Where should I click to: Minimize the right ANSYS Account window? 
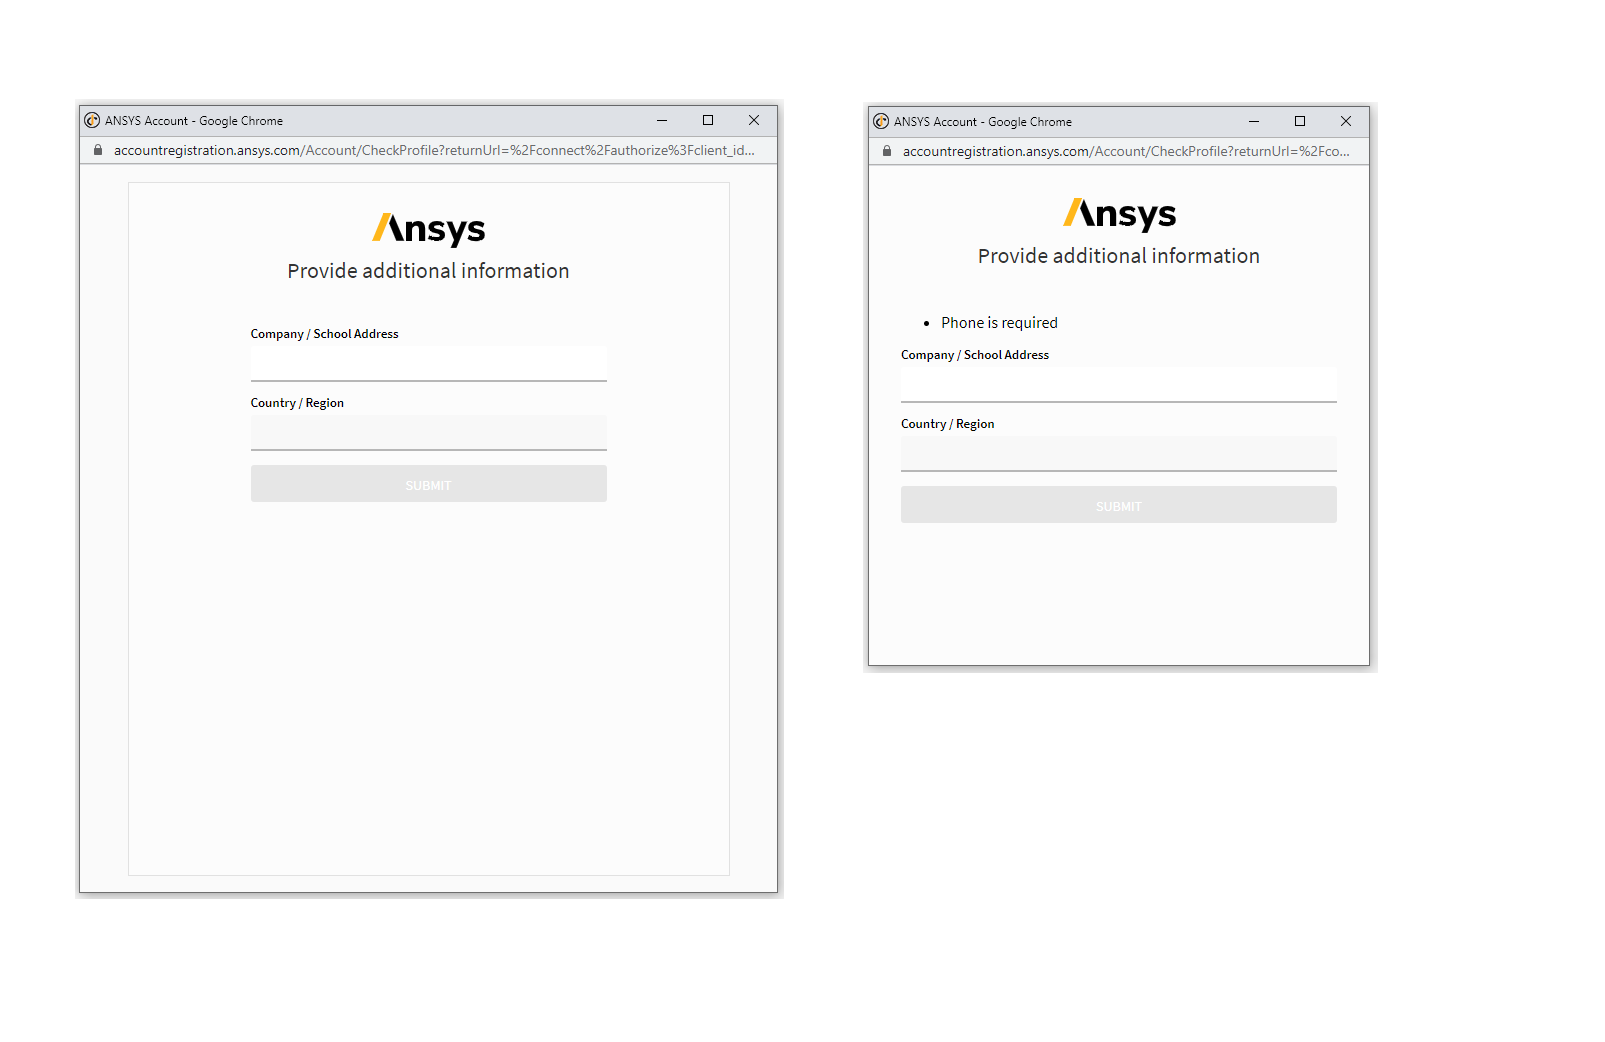coord(1254,121)
